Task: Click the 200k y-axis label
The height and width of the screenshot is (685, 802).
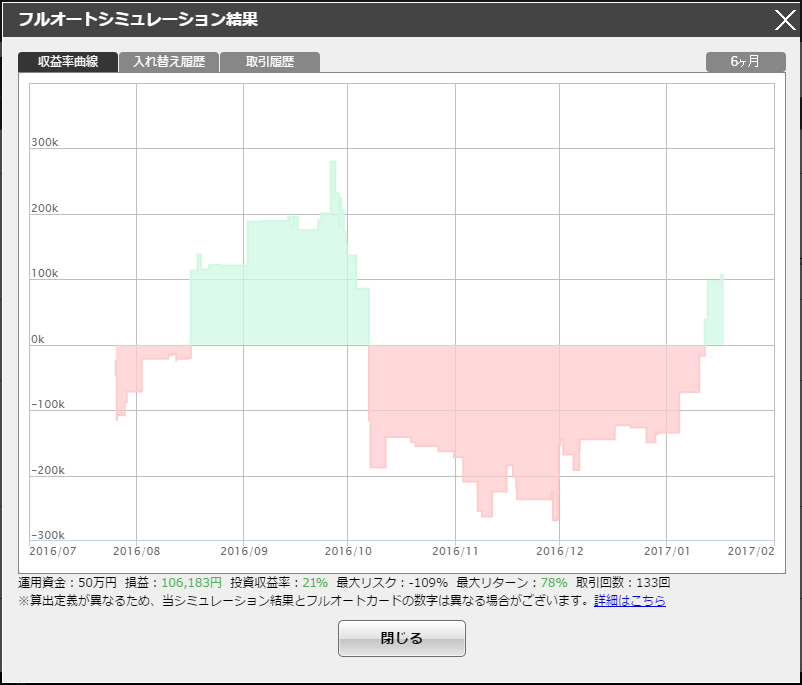Action: tap(44, 208)
